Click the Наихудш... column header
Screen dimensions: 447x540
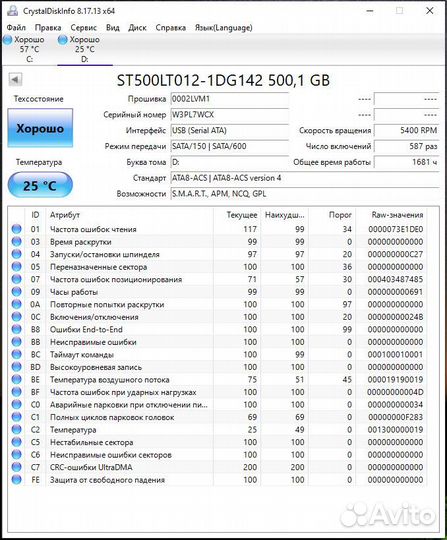pyautogui.click(x=284, y=215)
